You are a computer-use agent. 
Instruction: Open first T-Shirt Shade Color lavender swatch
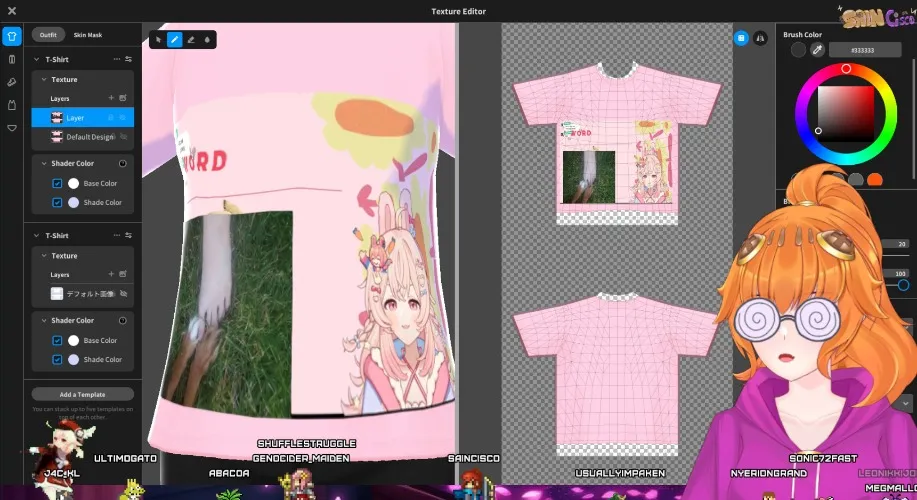(x=73, y=202)
